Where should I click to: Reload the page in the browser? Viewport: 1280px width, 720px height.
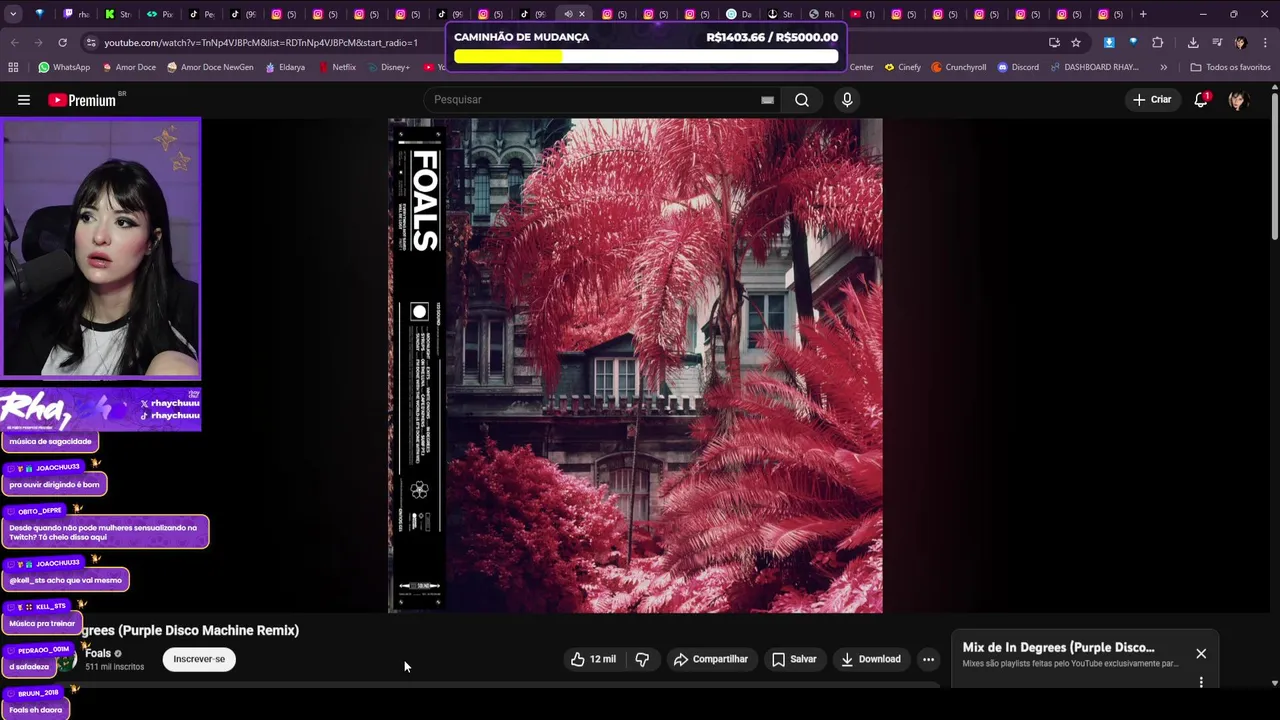[62, 43]
